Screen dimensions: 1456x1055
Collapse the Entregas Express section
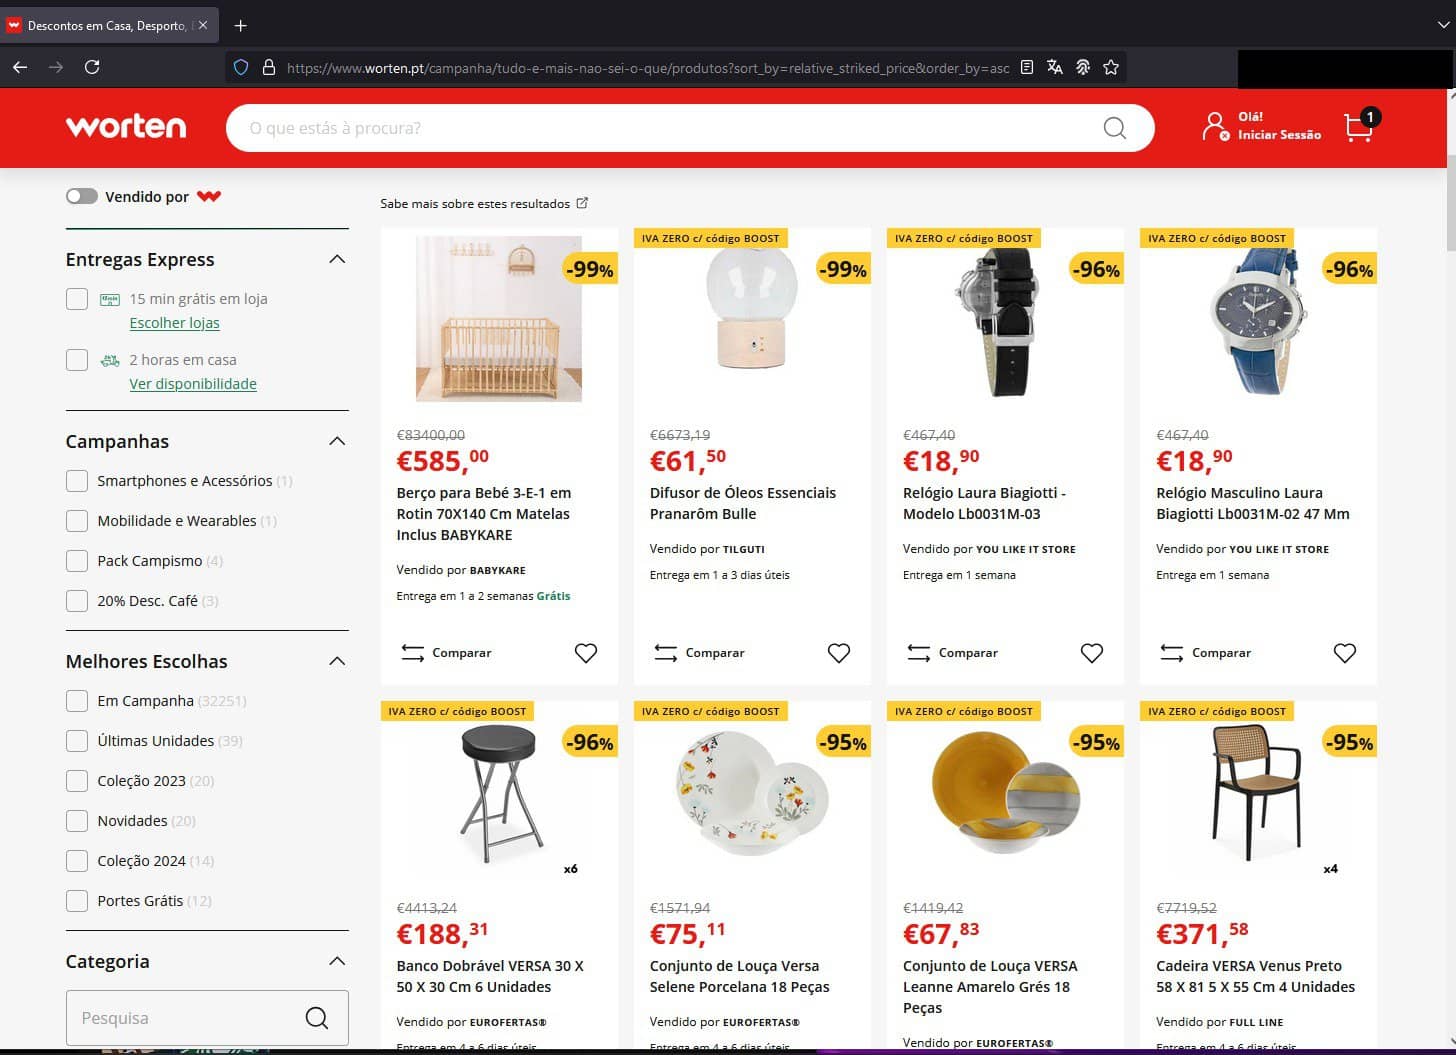pos(337,259)
